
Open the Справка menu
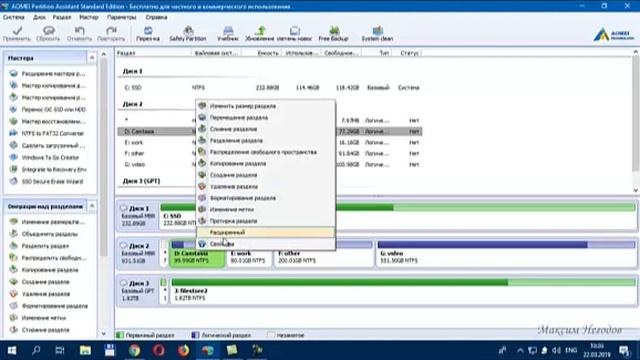156,17
